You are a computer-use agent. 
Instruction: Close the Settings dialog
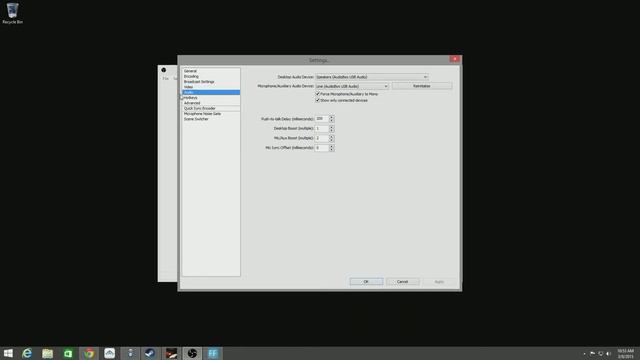coord(455,59)
